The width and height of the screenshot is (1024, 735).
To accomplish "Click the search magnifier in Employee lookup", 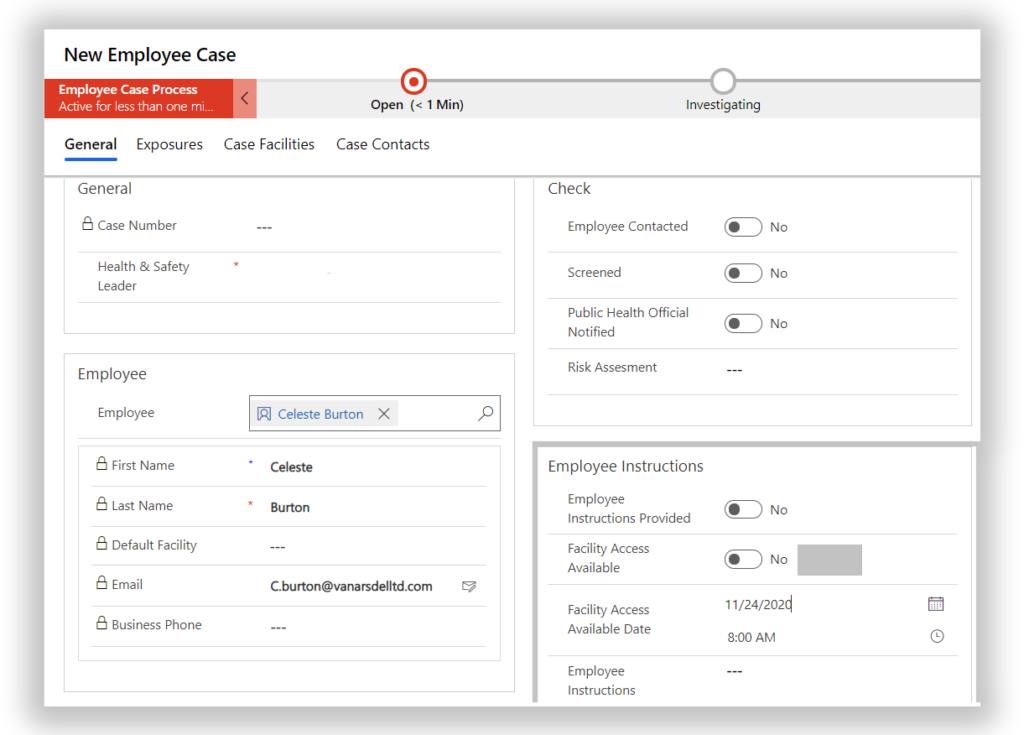I will coord(485,413).
